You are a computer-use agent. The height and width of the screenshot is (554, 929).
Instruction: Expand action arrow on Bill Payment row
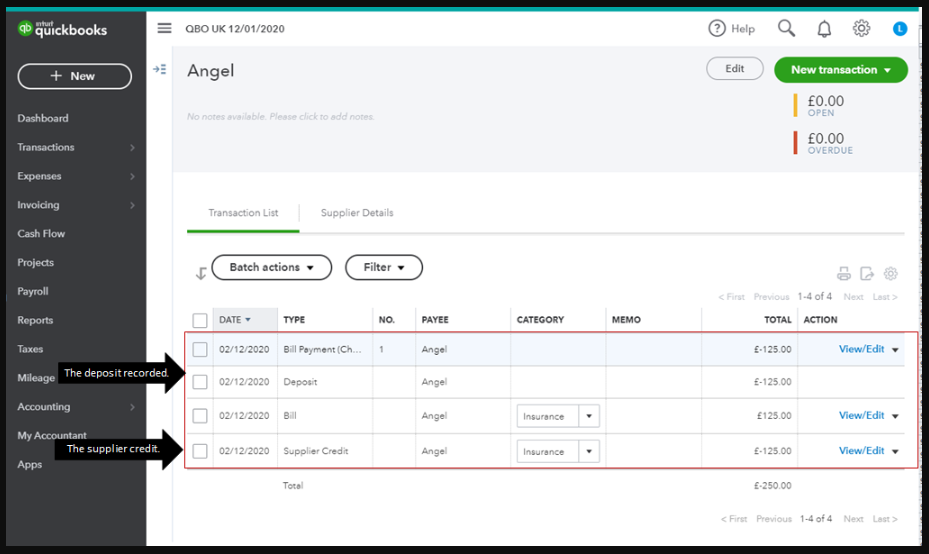(x=895, y=350)
